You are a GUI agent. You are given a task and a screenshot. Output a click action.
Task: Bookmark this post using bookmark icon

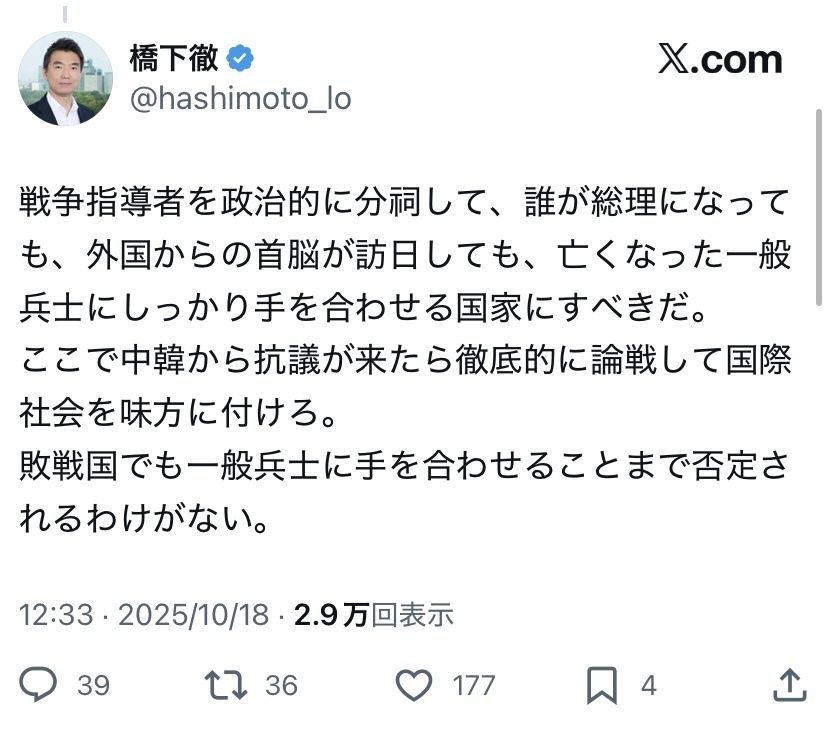600,684
